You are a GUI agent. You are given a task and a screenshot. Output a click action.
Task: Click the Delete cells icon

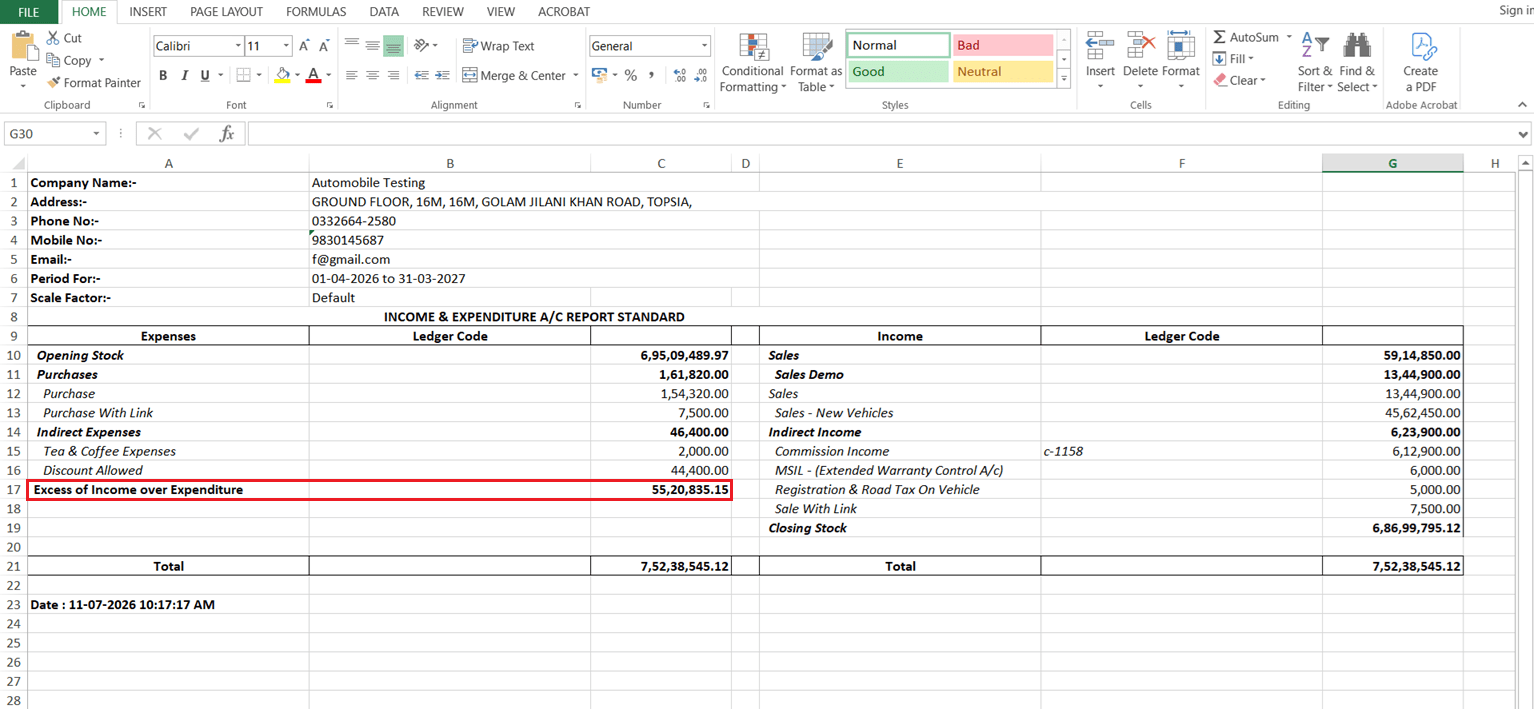click(1140, 46)
